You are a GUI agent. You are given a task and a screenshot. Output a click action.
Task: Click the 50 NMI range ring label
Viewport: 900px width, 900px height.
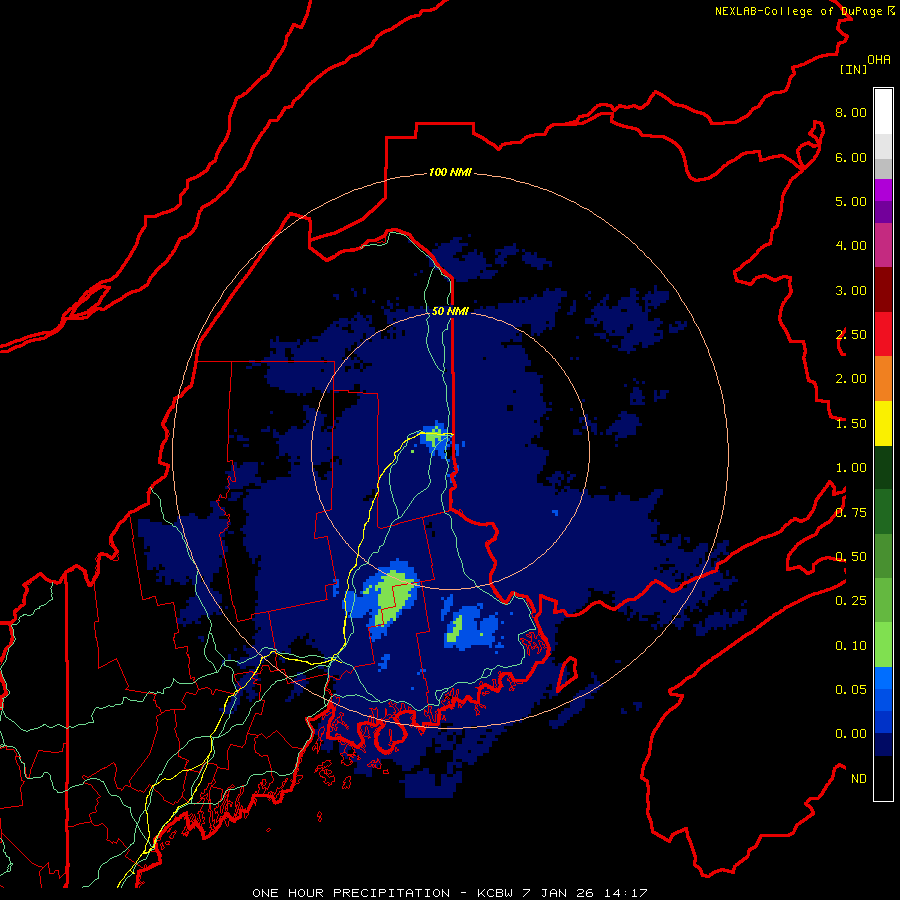pos(450,311)
